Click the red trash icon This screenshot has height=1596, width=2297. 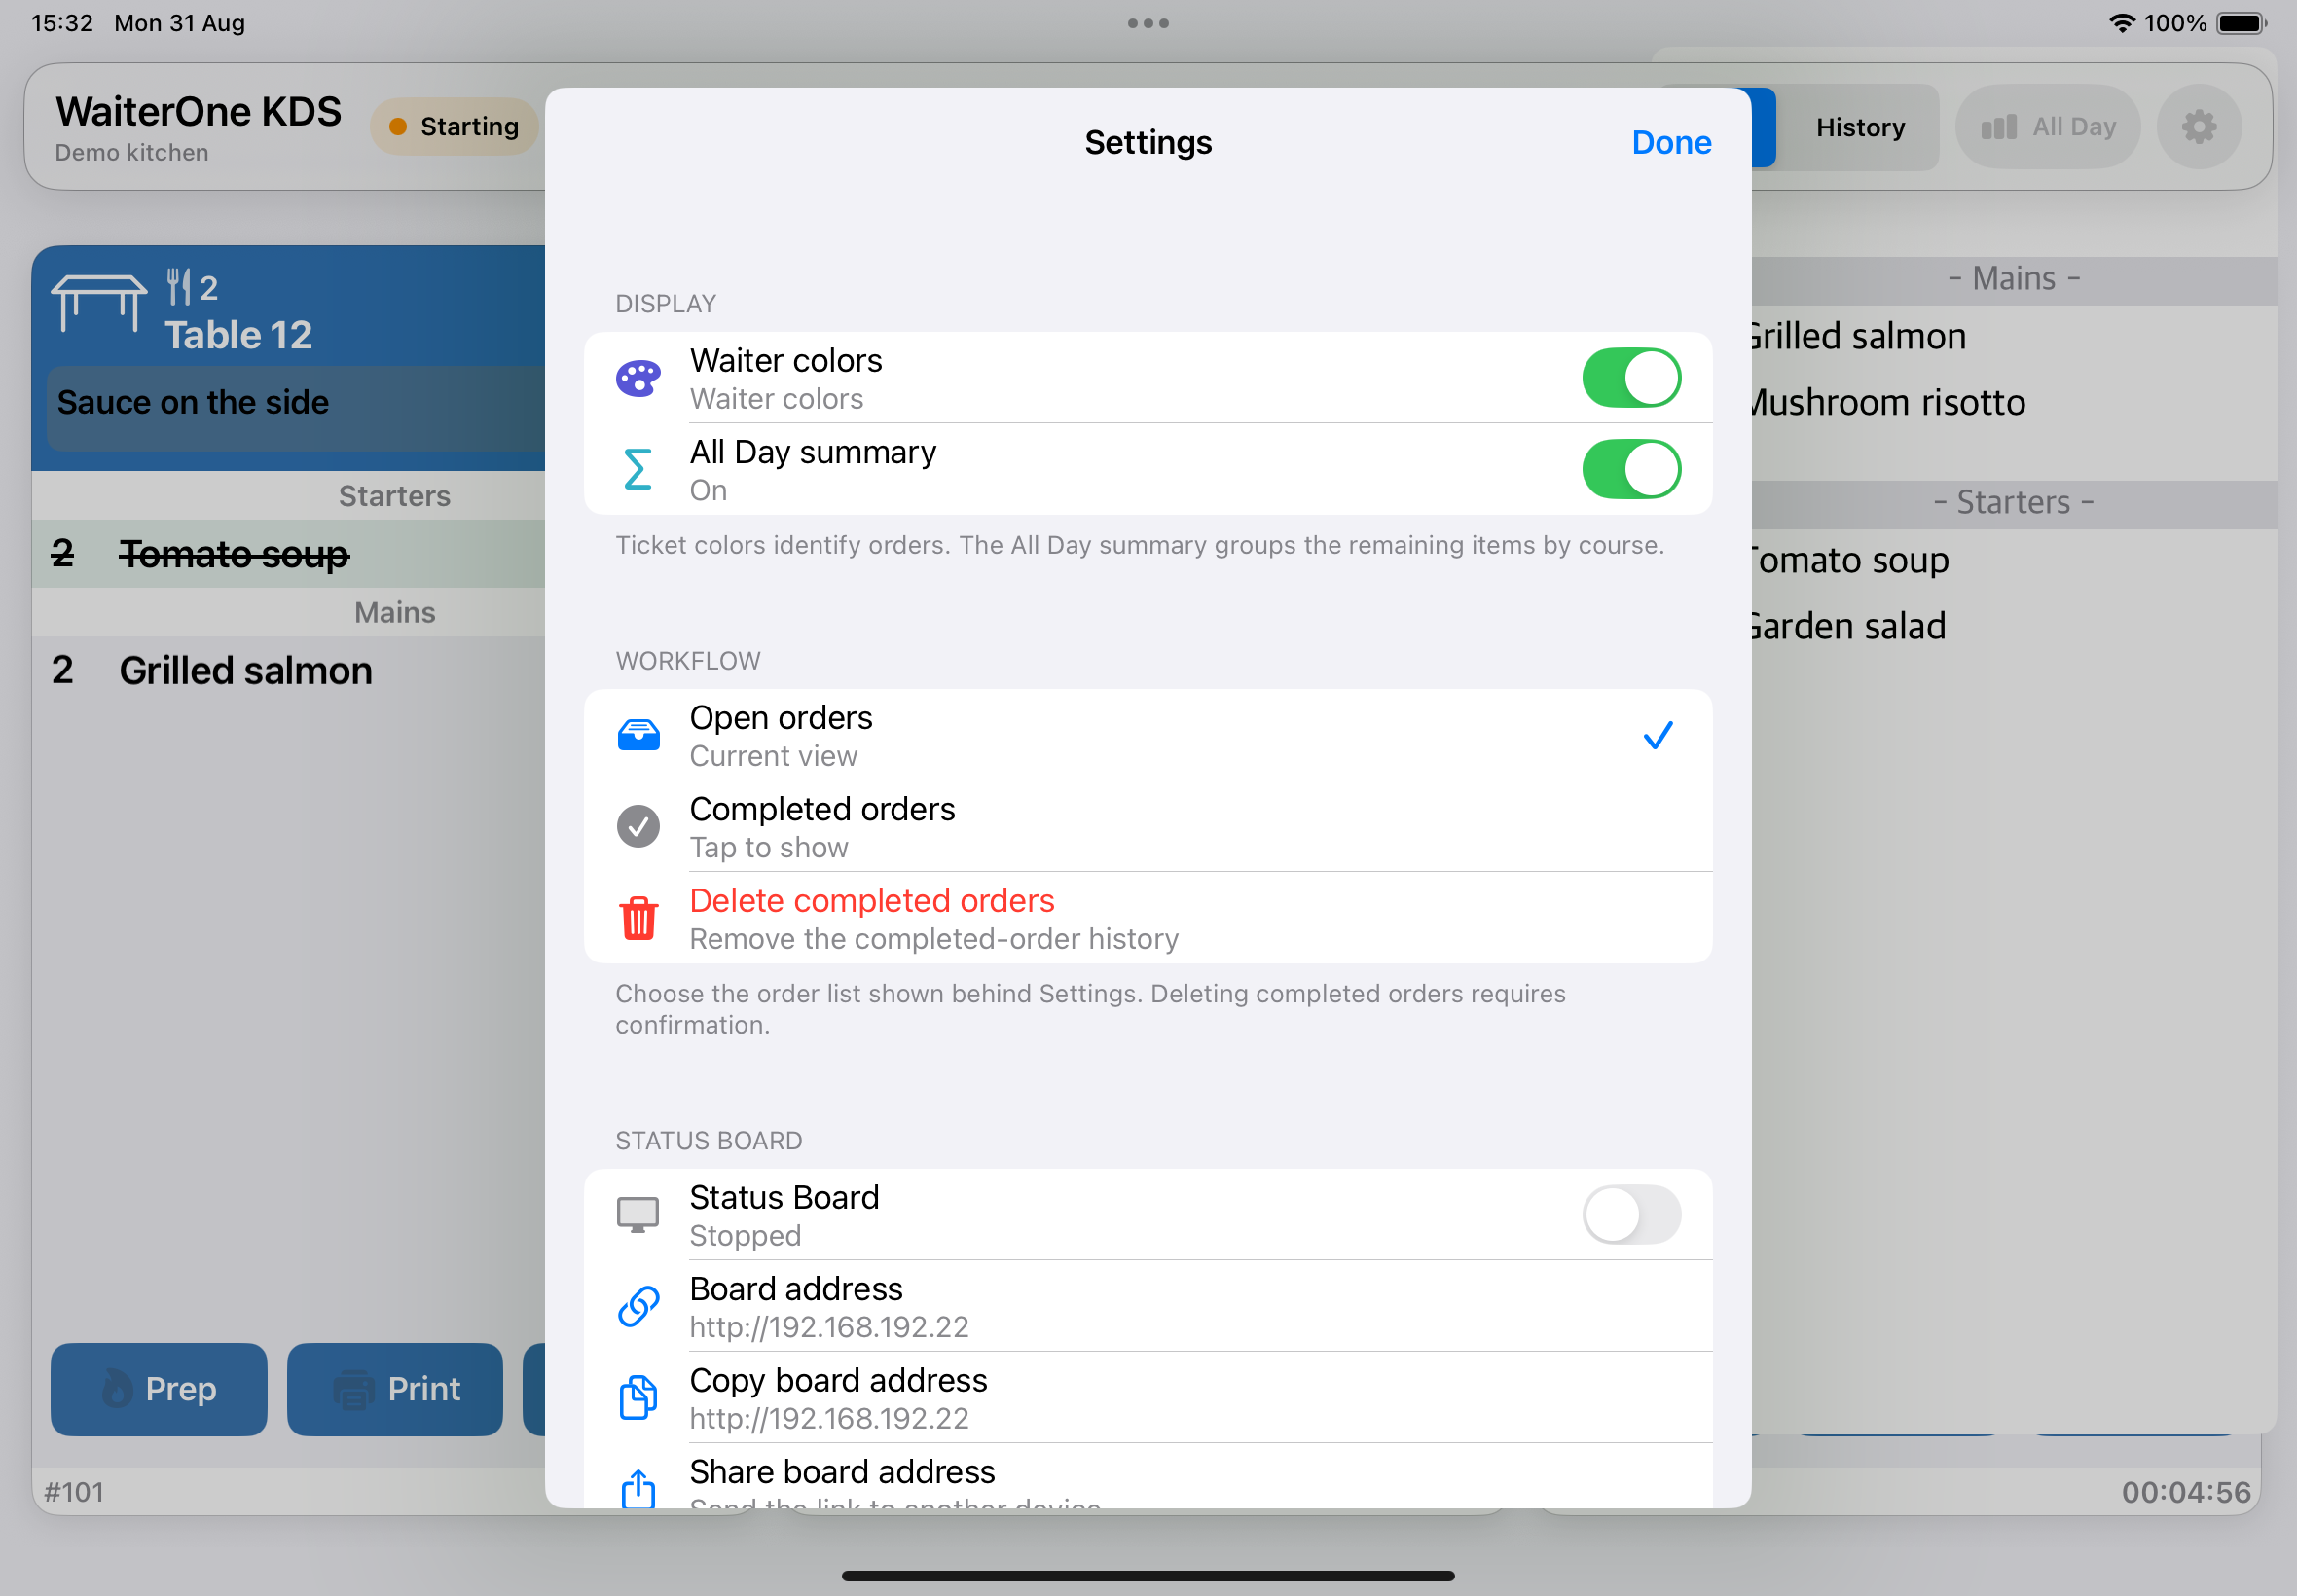tap(638, 918)
